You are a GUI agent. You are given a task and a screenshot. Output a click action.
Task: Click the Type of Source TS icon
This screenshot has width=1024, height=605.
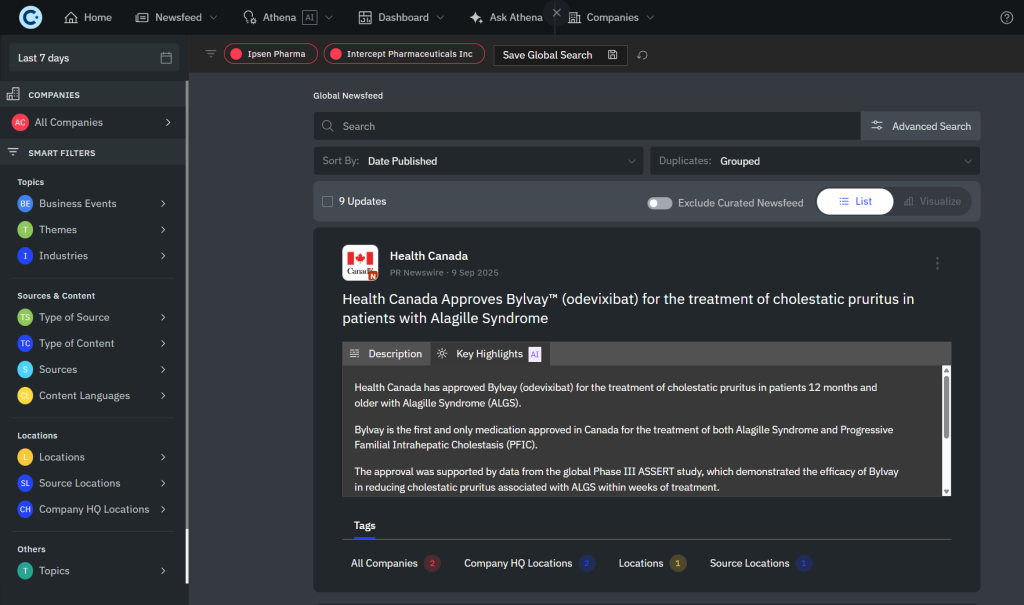pyautogui.click(x=25, y=317)
